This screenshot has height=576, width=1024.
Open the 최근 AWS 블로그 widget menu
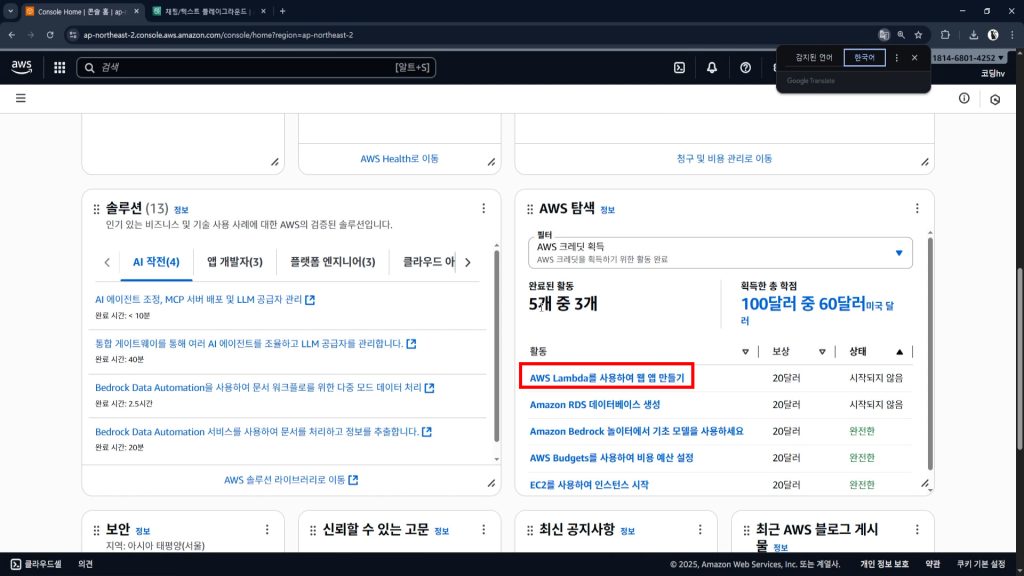click(x=917, y=530)
